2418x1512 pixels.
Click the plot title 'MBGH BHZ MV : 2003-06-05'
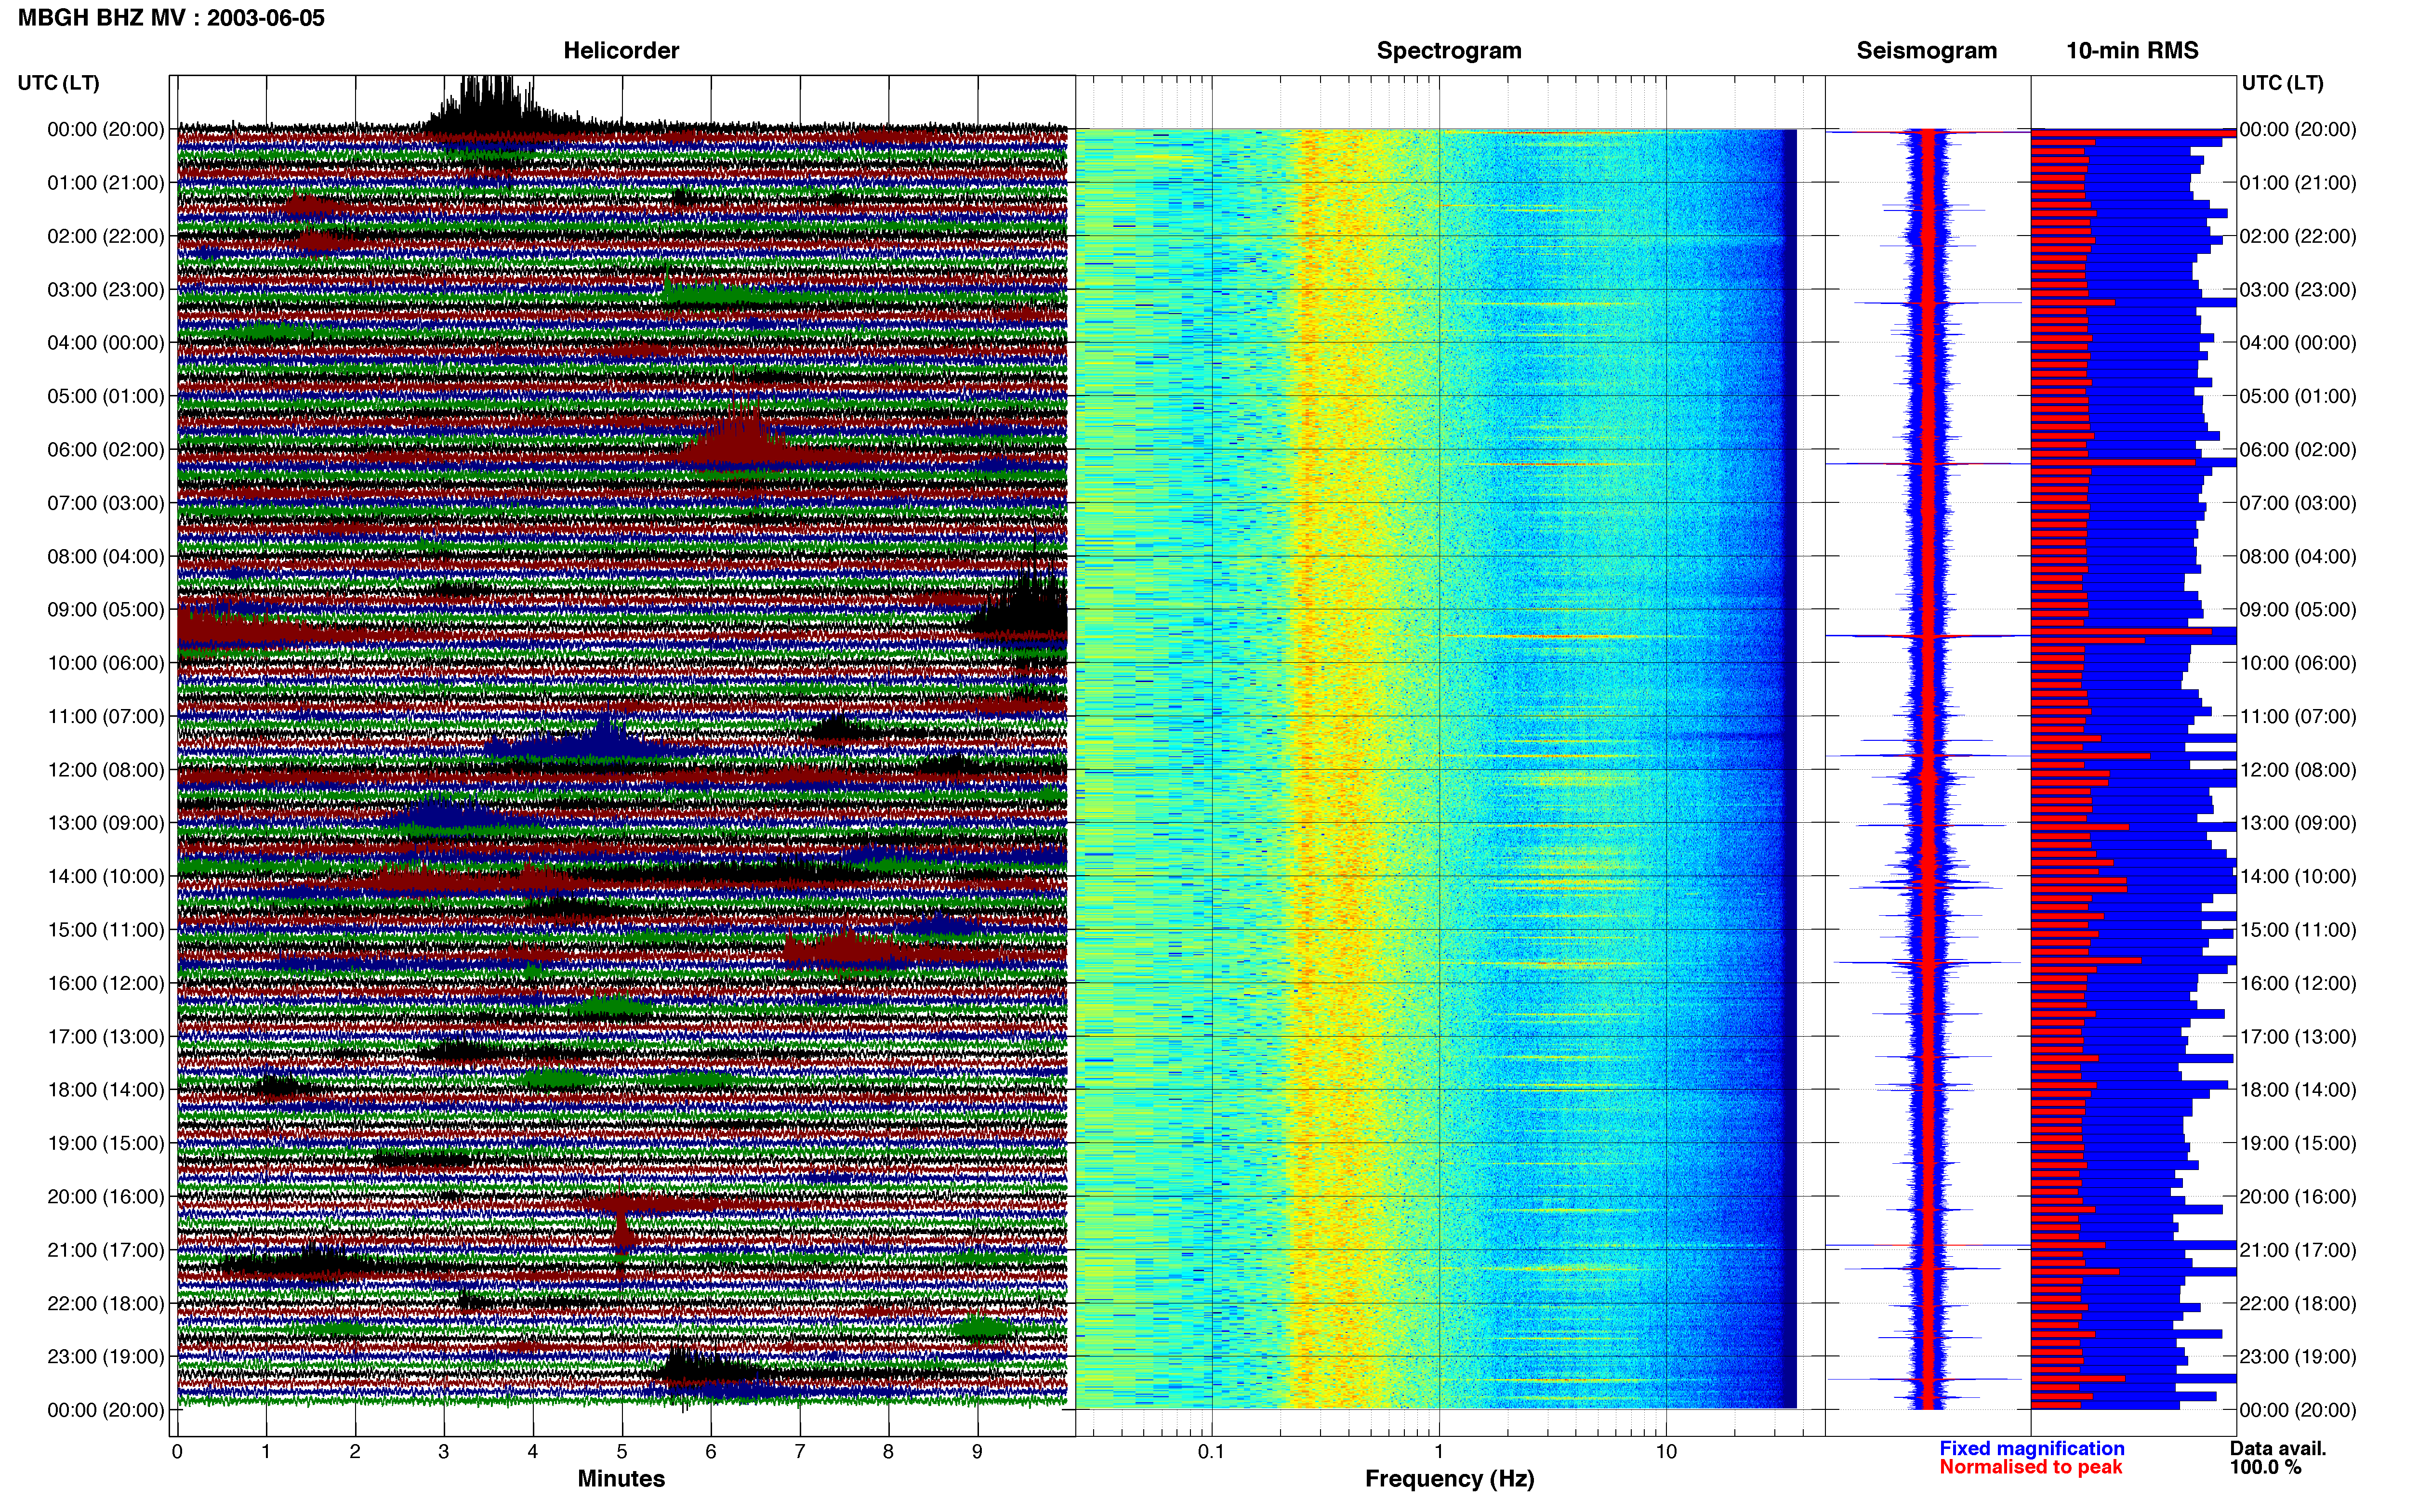point(171,18)
